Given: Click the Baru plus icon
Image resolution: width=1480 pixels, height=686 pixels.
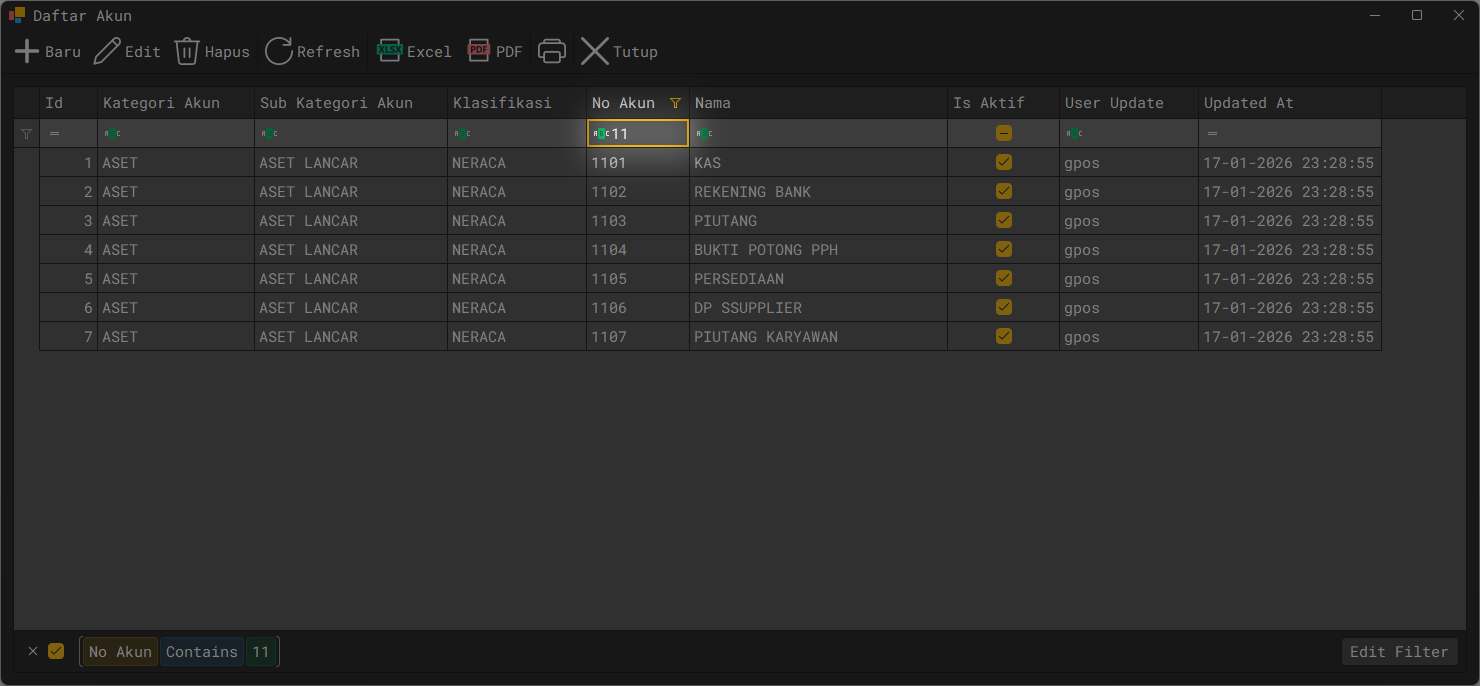Looking at the screenshot, I should [27, 52].
